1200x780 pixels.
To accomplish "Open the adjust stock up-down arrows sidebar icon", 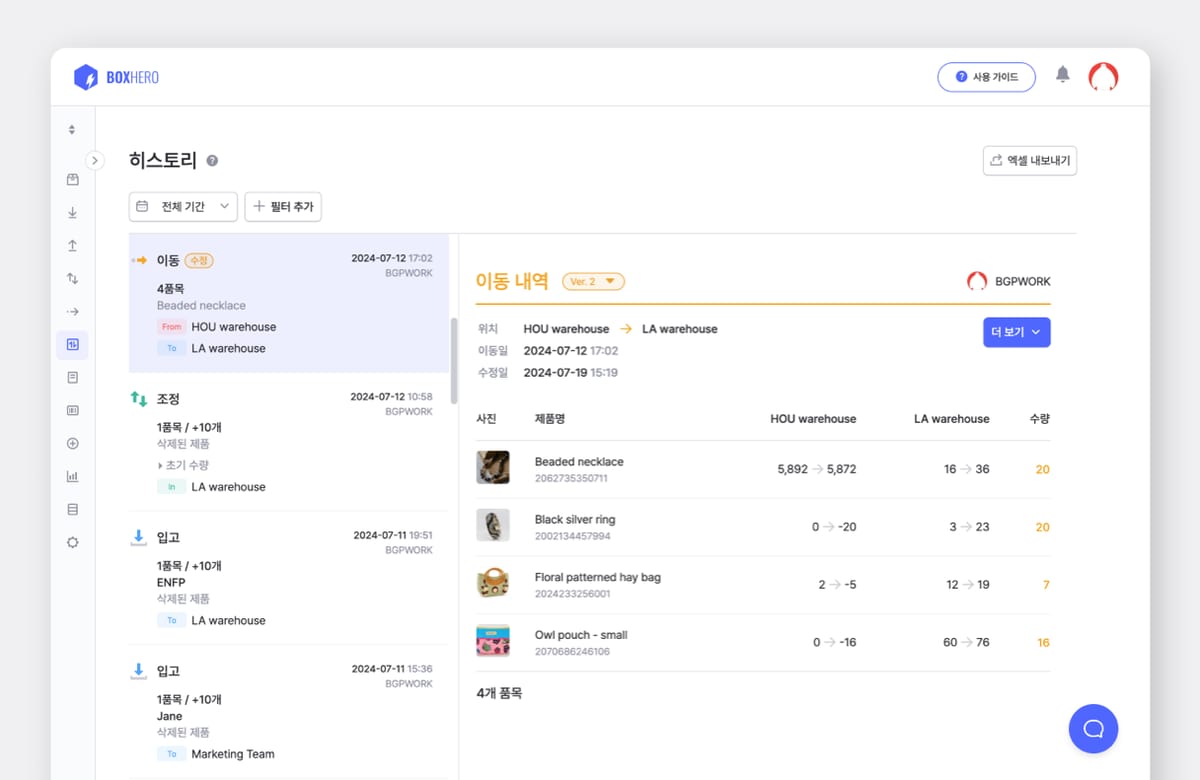I will pyautogui.click(x=72, y=279).
